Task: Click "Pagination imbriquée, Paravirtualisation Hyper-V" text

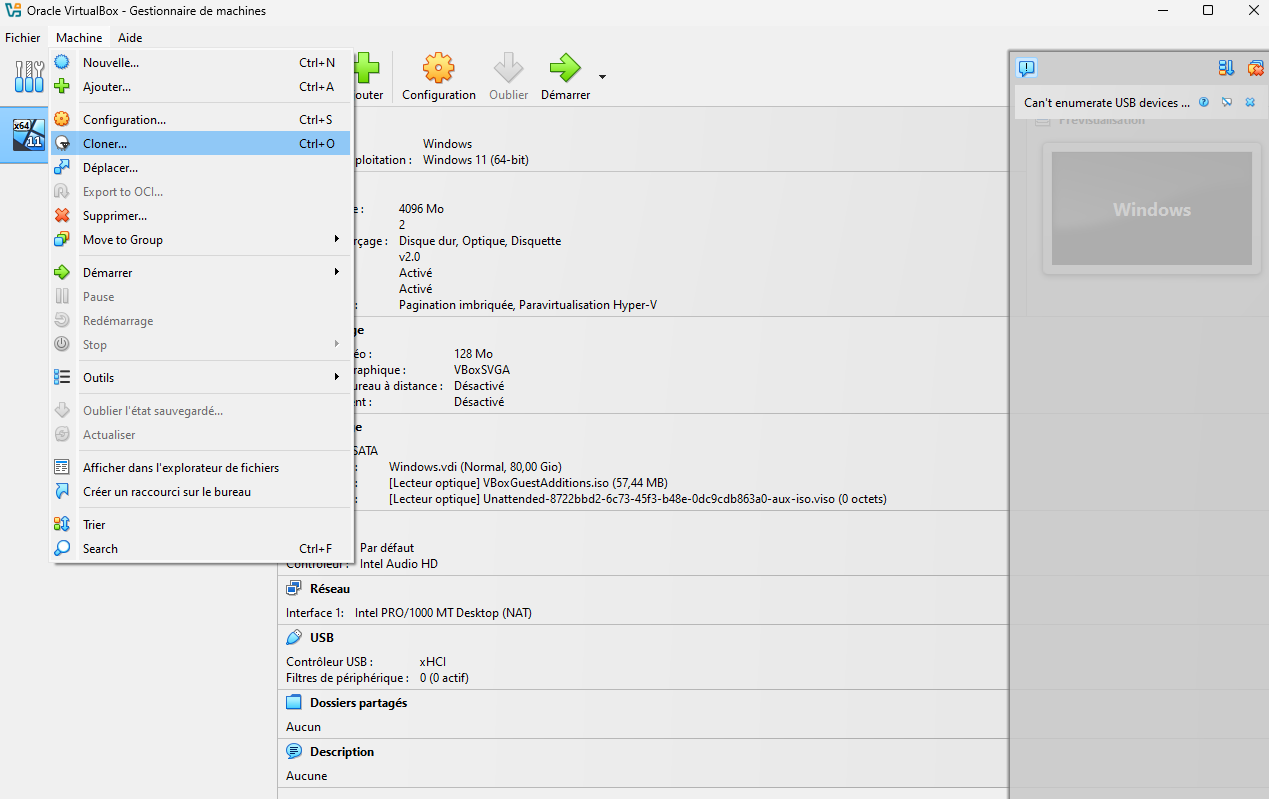Action: coord(528,305)
